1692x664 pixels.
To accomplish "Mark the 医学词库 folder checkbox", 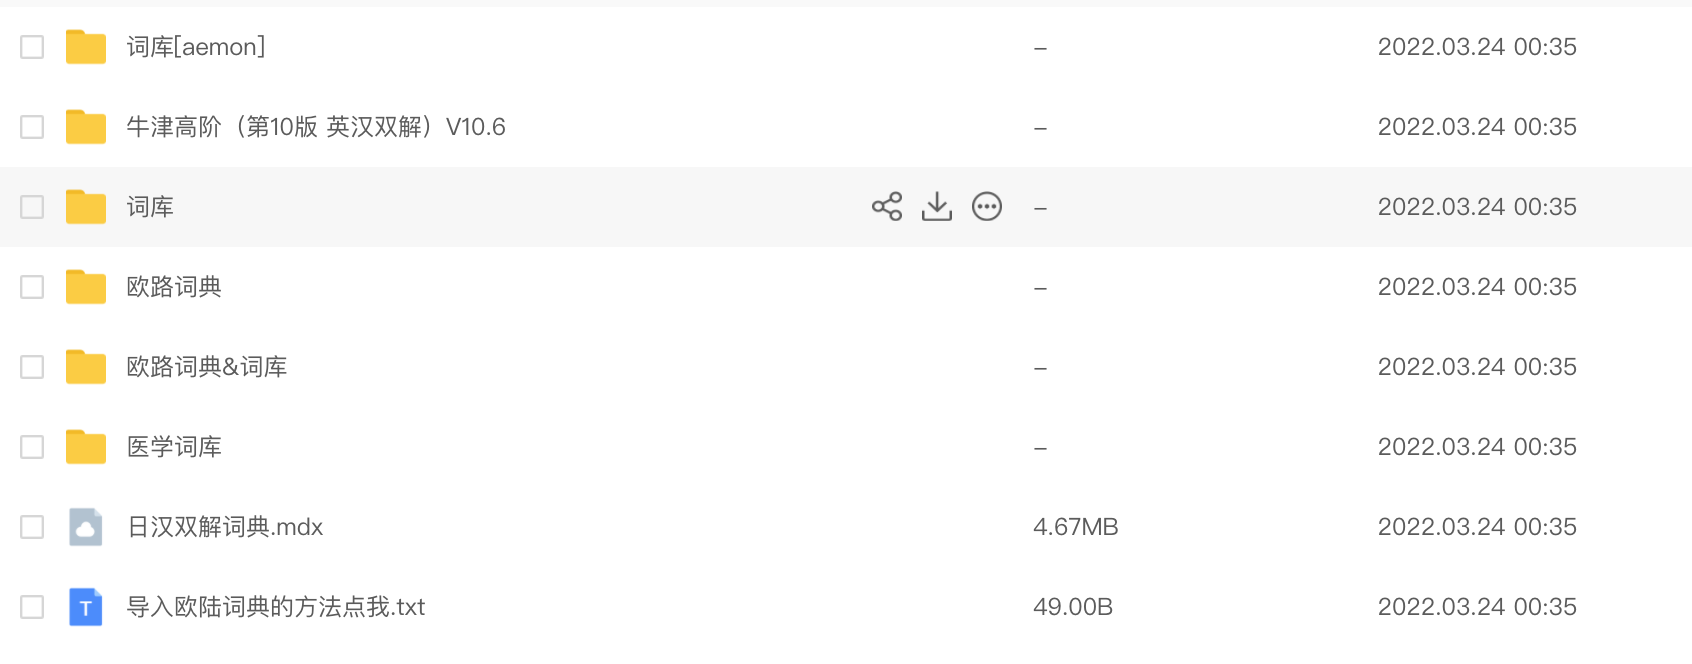I will (32, 447).
